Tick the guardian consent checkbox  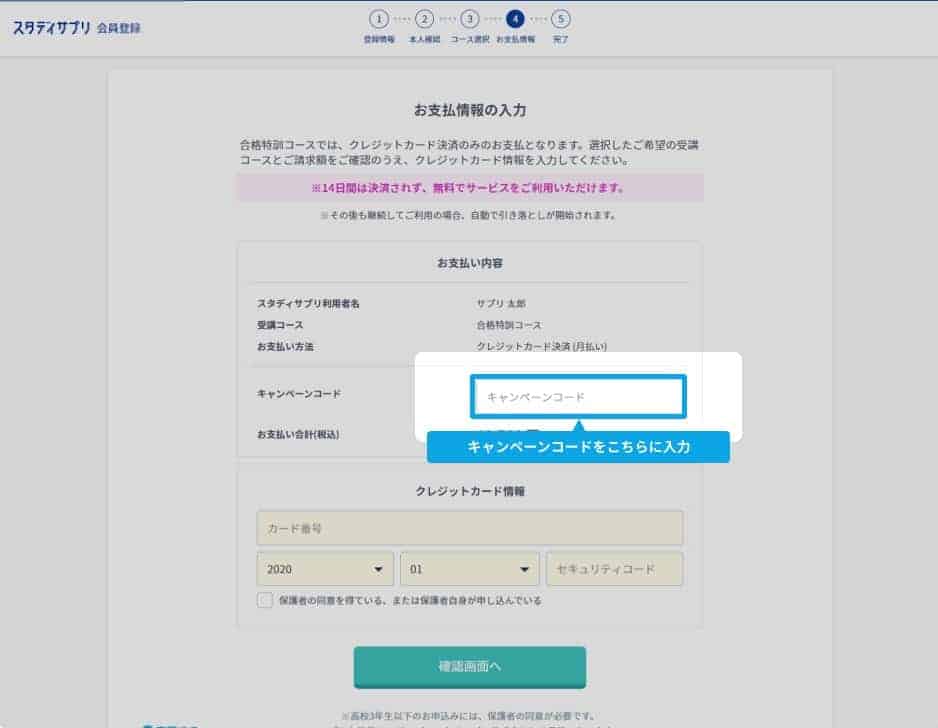point(264,600)
